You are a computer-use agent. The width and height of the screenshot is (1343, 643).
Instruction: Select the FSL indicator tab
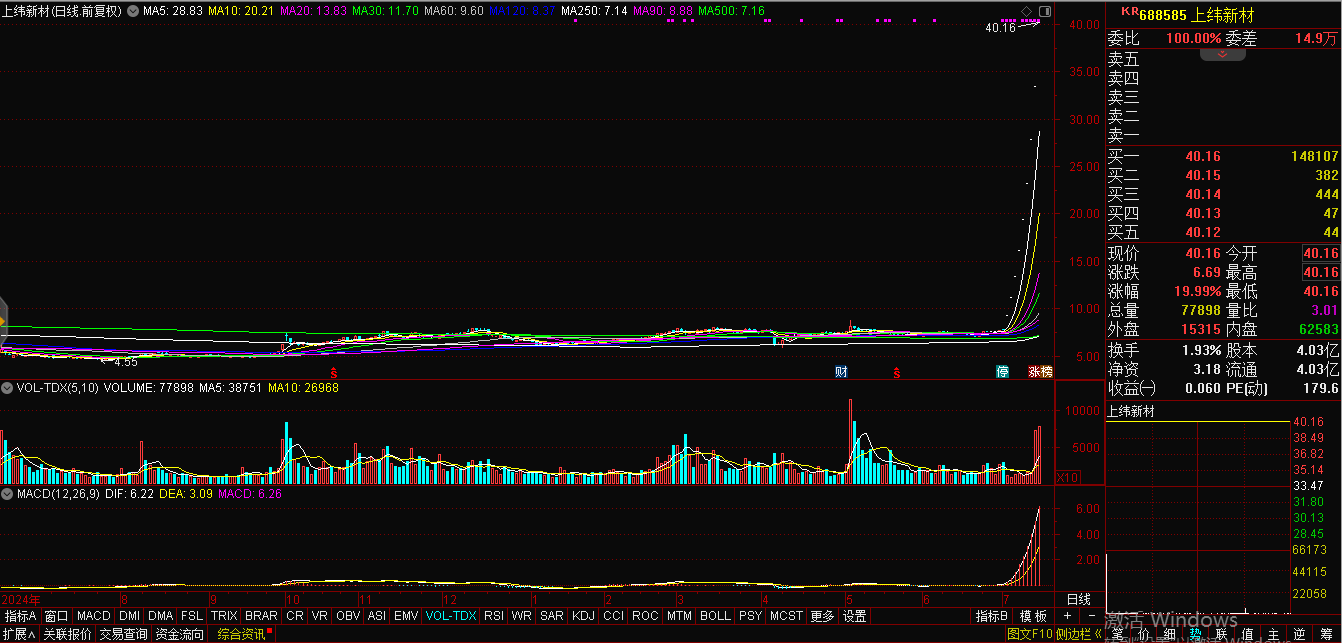click(x=192, y=616)
